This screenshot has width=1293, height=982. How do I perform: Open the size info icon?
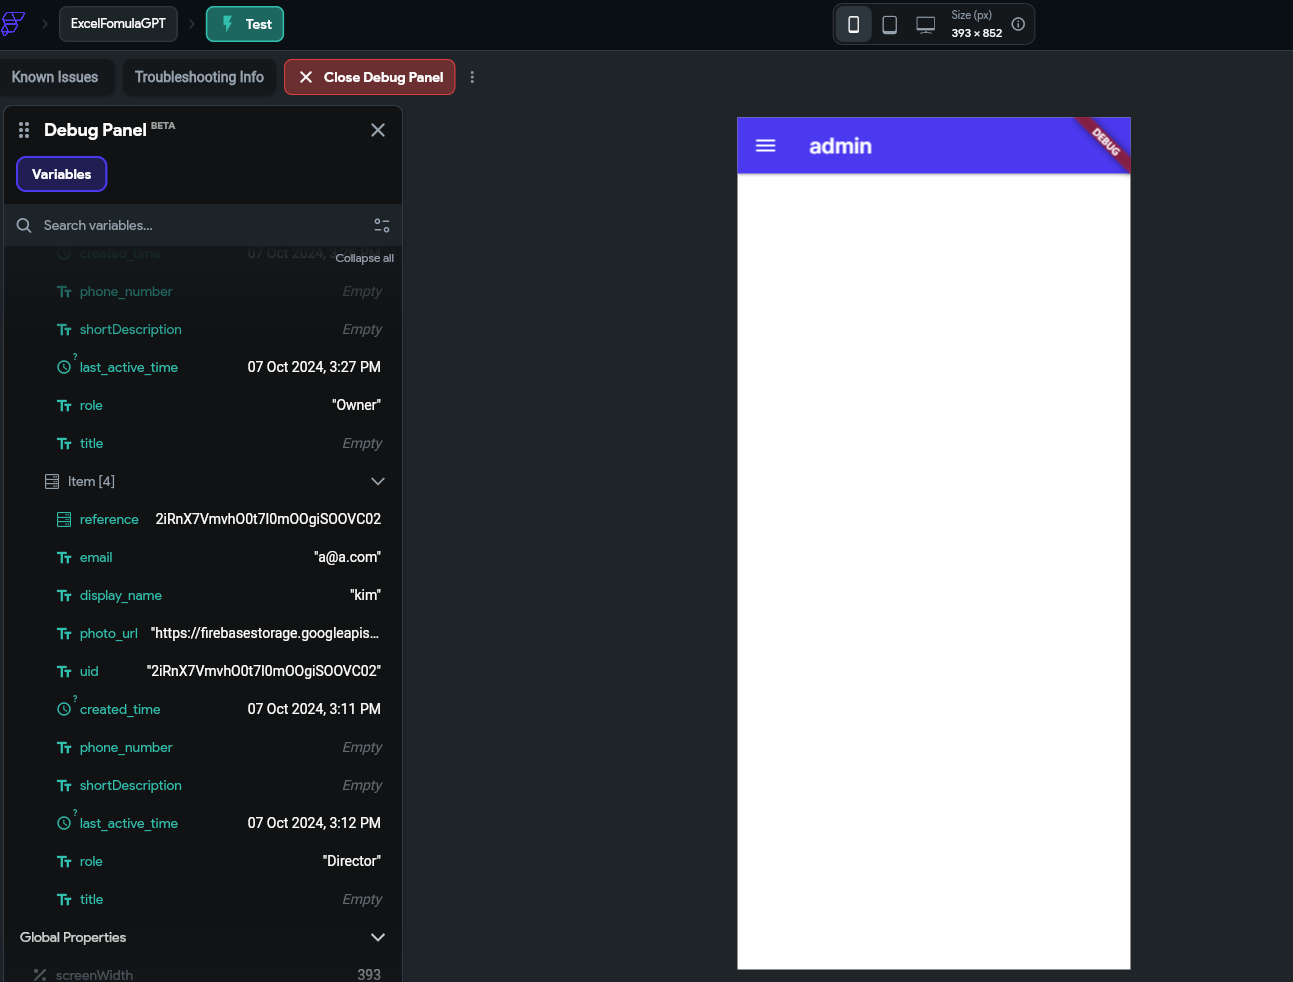(x=1018, y=24)
